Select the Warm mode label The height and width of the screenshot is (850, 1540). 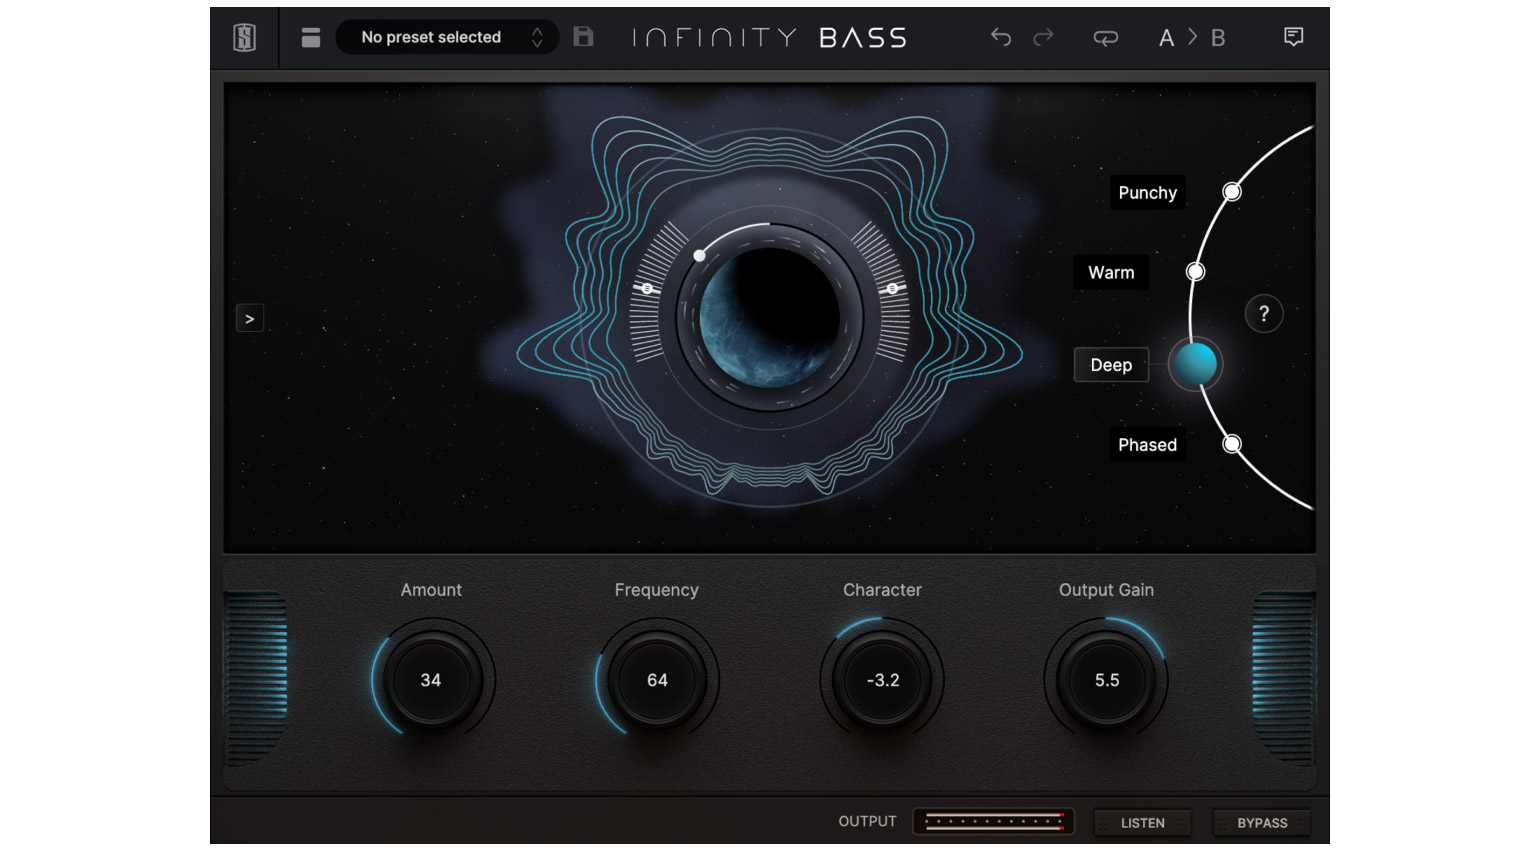pos(1111,272)
